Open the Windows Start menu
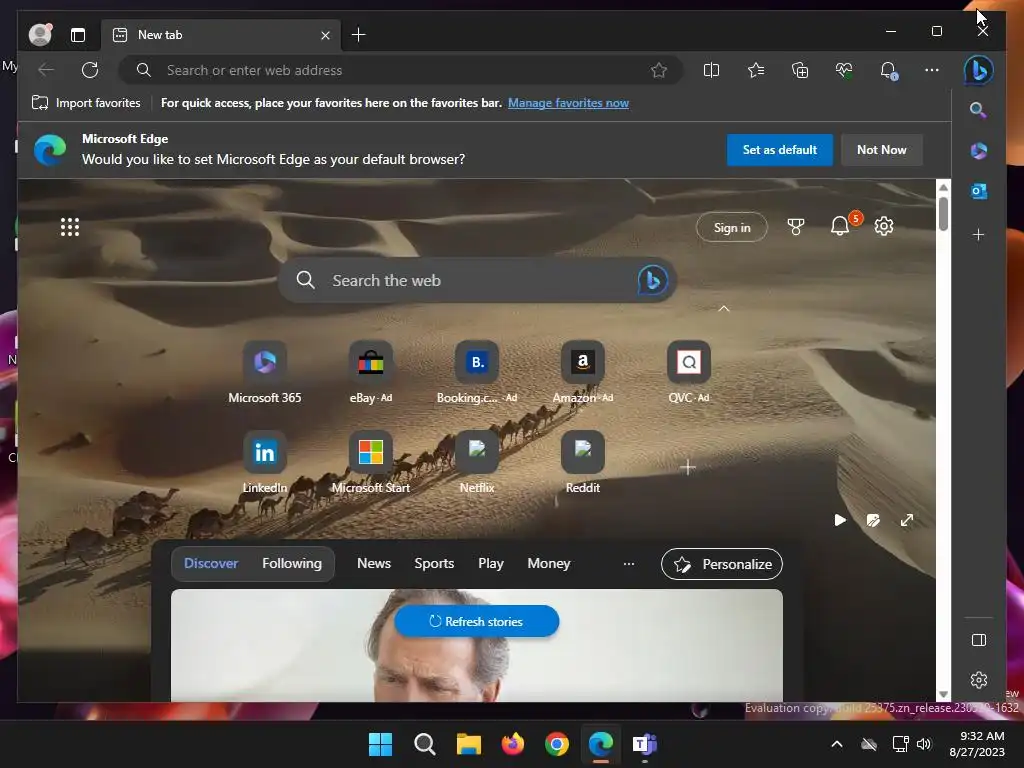The height and width of the screenshot is (768, 1024). 380,743
